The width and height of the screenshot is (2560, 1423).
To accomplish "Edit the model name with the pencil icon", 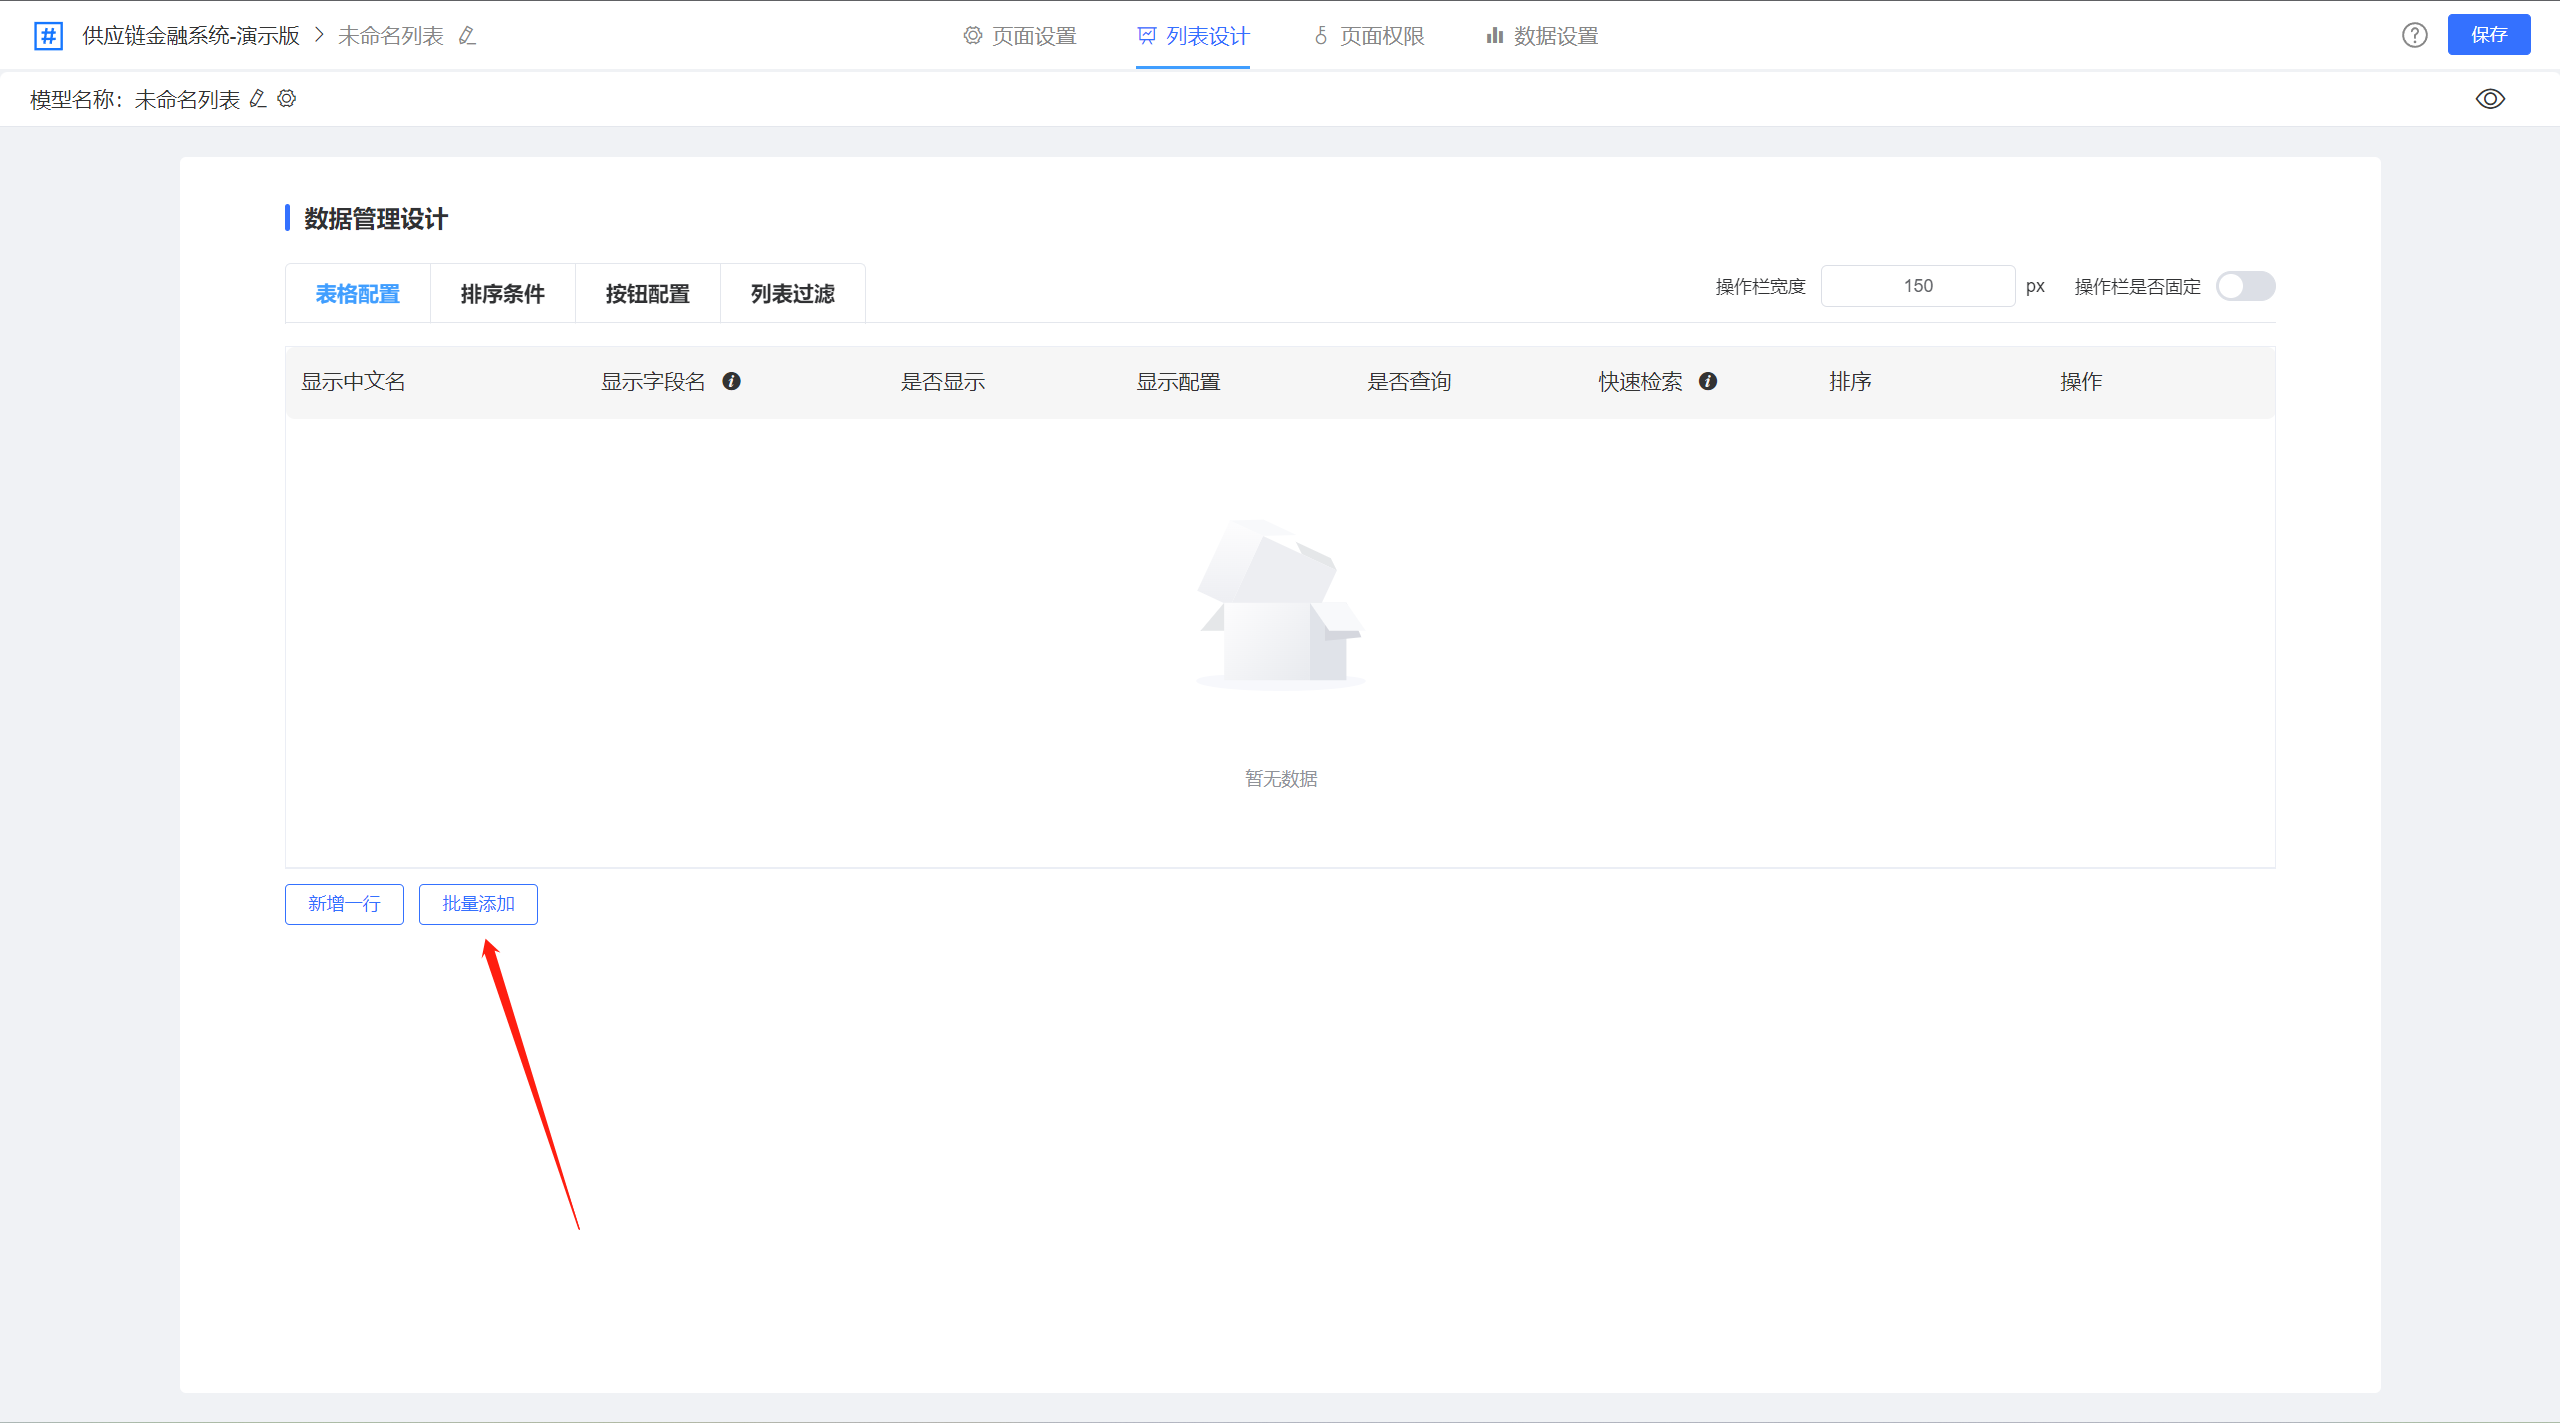I will click(257, 98).
